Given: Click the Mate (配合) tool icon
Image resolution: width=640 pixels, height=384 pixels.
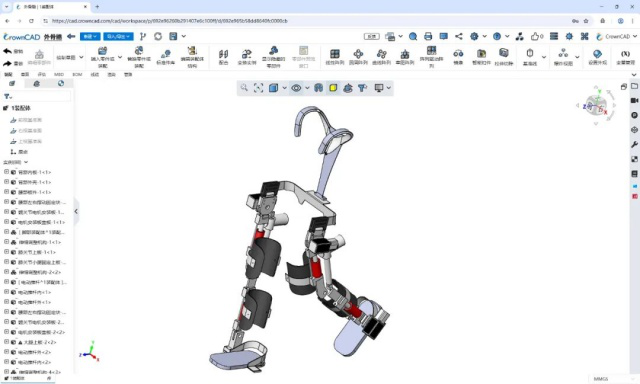Looking at the screenshot, I should [x=223, y=54].
